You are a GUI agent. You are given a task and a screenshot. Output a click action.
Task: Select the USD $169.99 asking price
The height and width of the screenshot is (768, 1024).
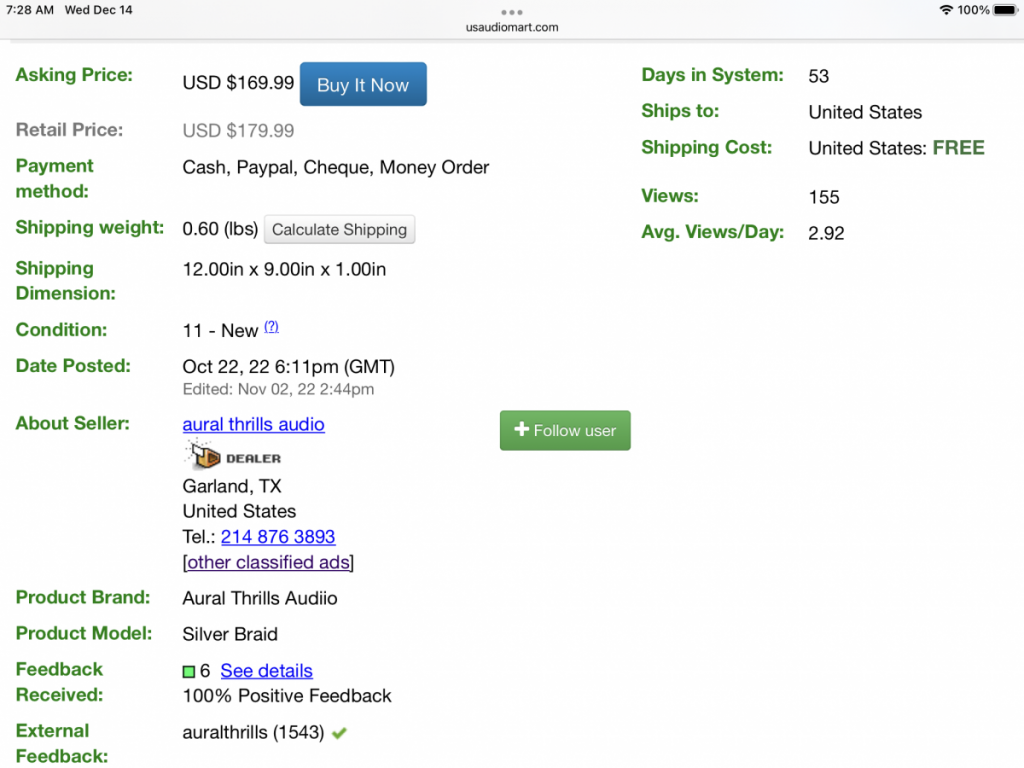(x=238, y=83)
